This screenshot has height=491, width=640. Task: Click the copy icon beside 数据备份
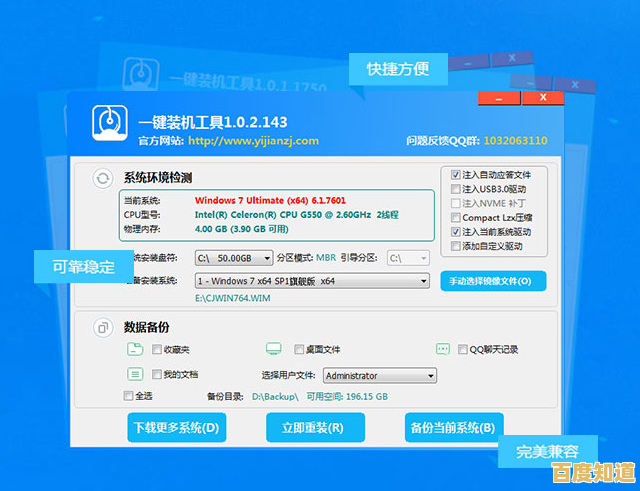(103, 328)
